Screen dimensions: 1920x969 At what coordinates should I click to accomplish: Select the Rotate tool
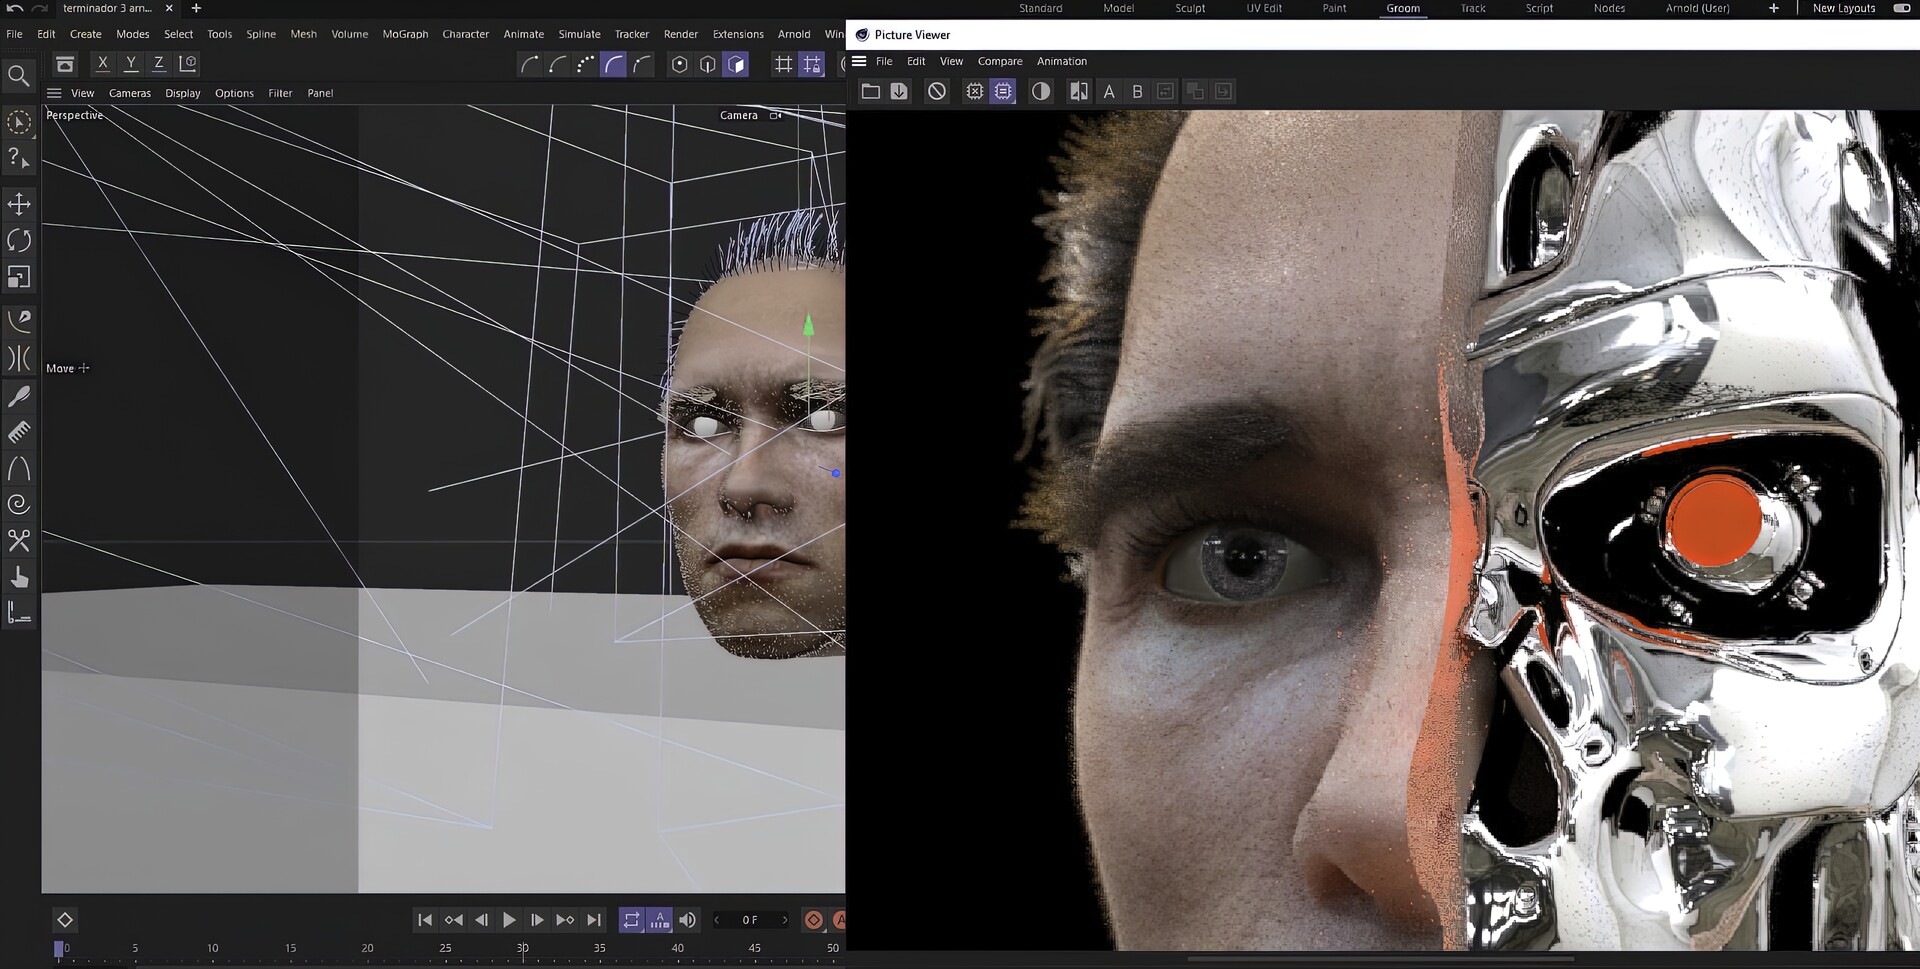coord(19,240)
